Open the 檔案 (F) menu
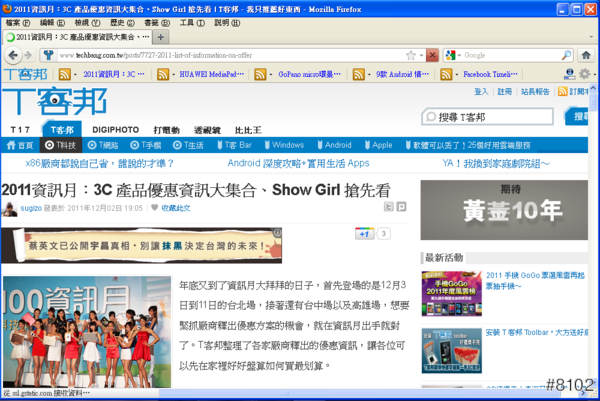This screenshot has width=600, height=401. point(18,23)
